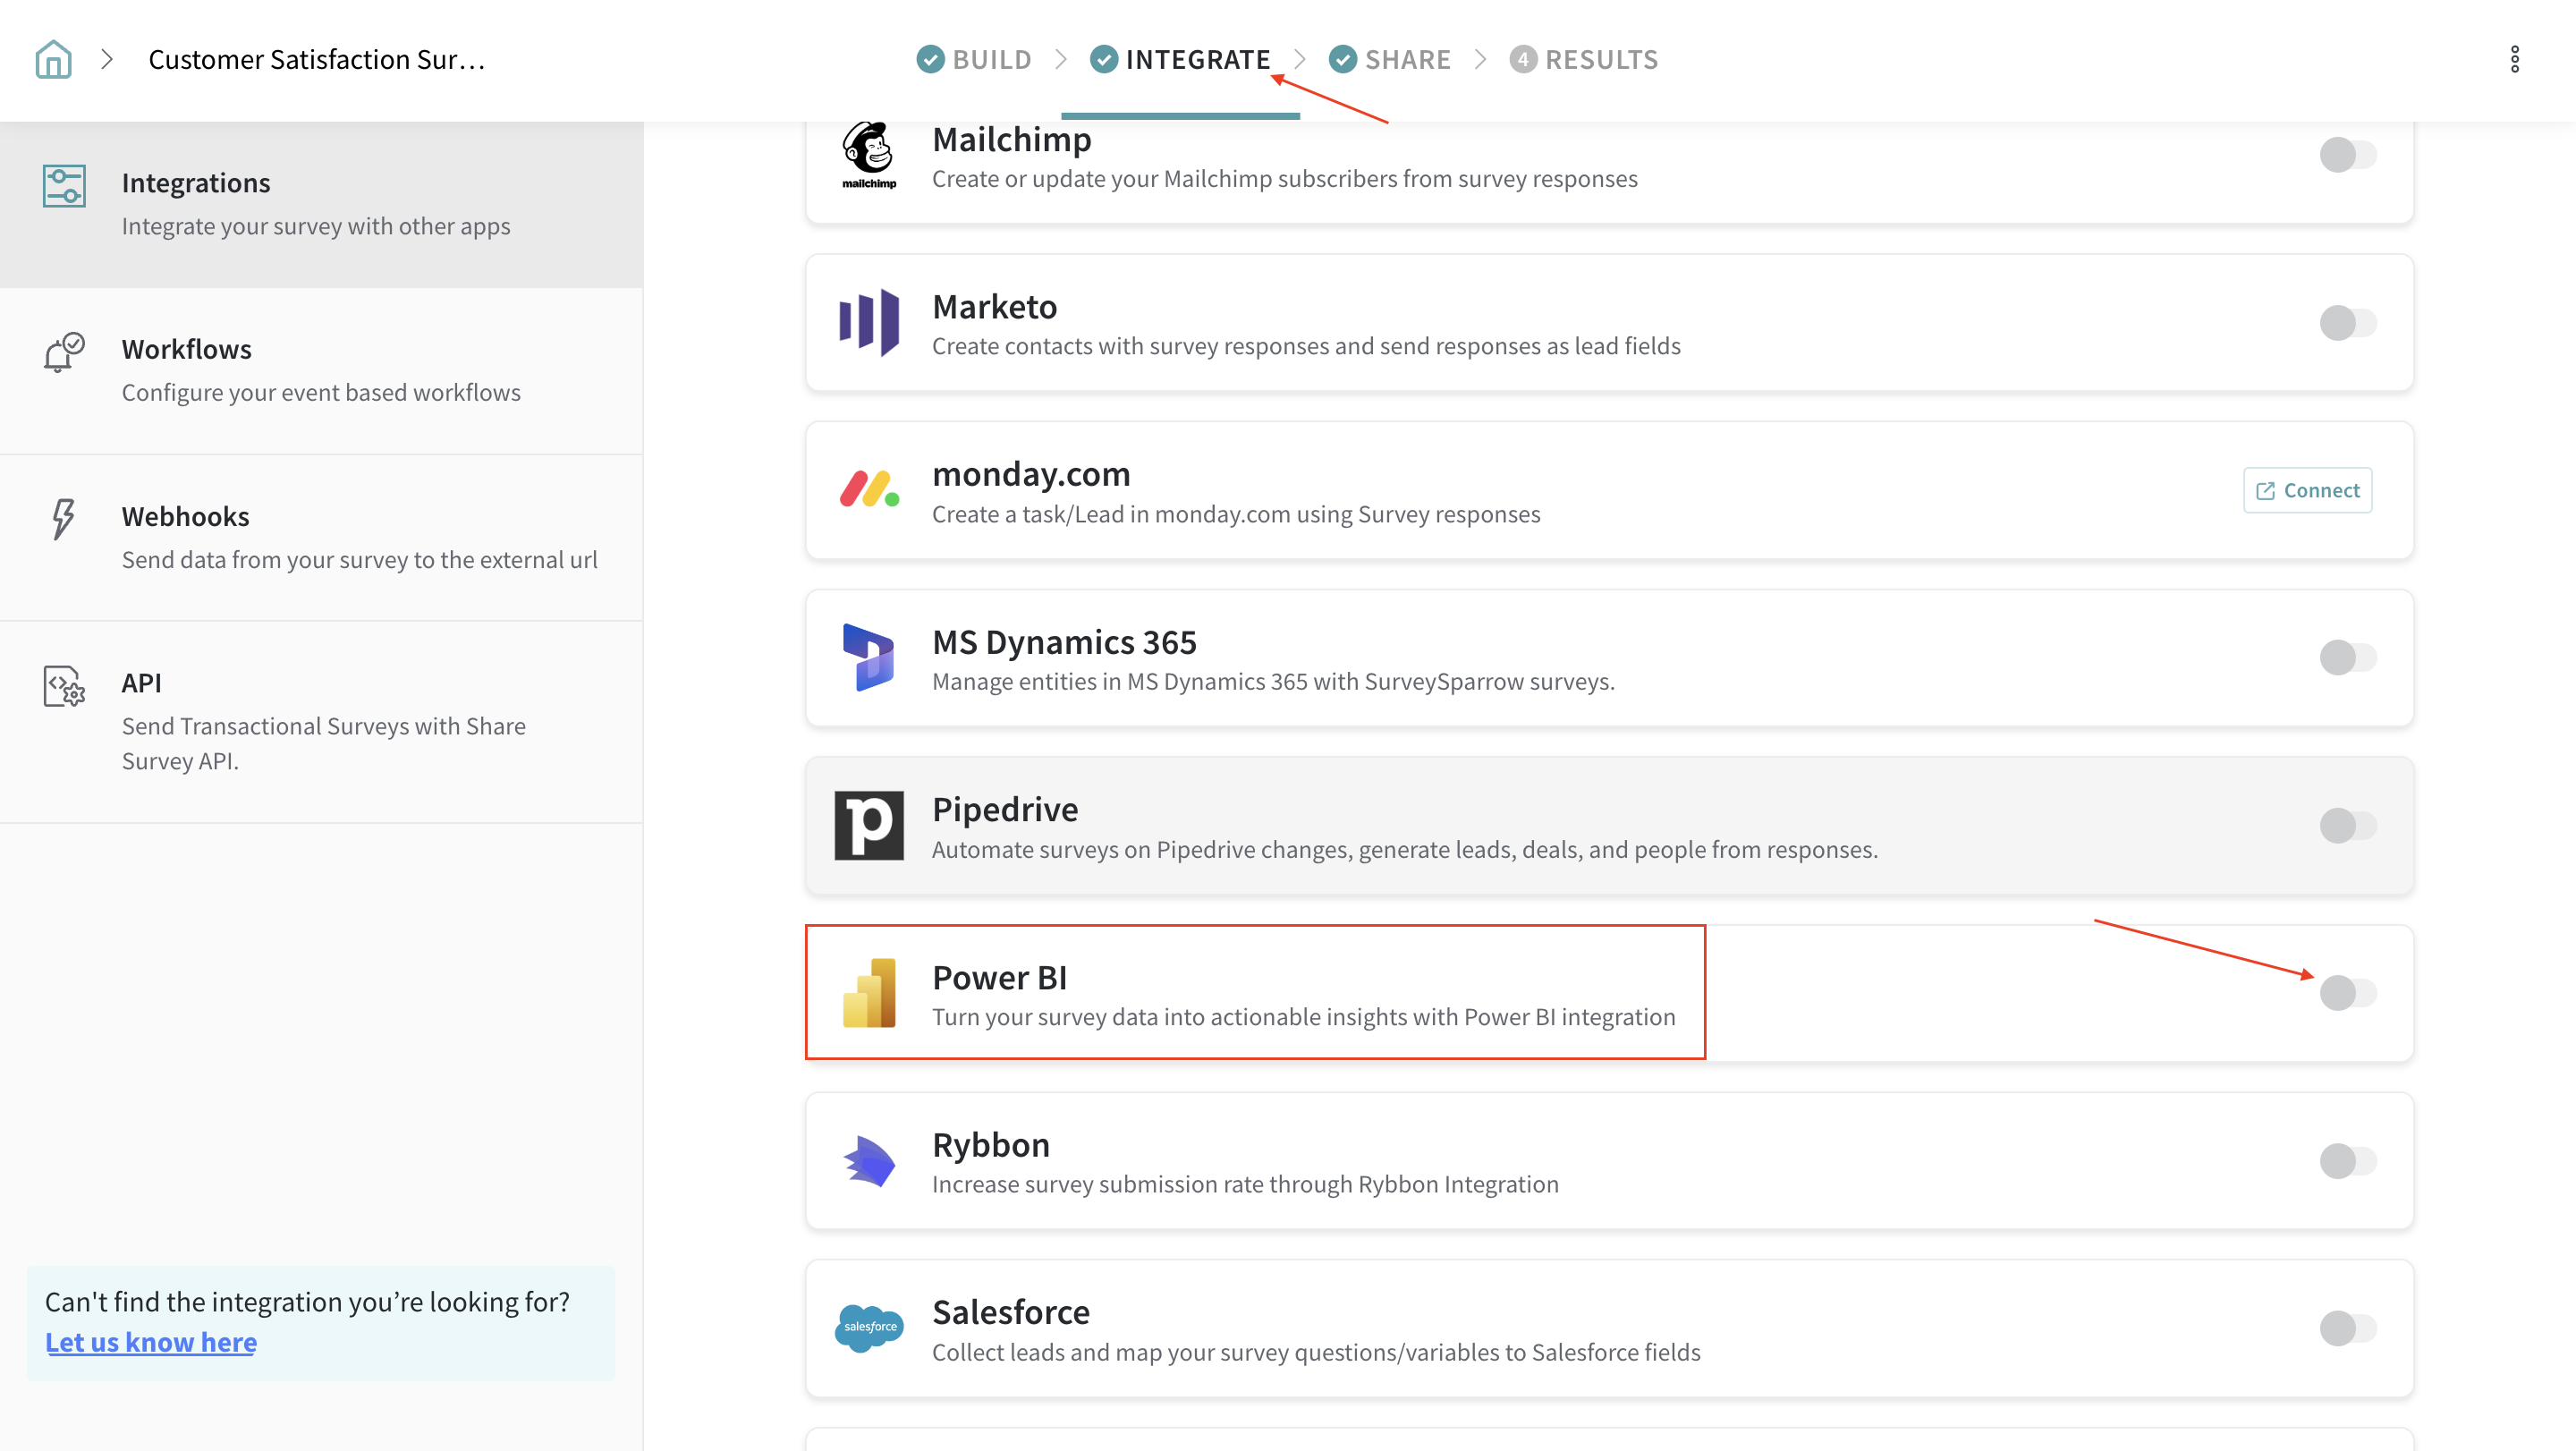Click the chevron between Build and Integrate
This screenshot has height=1451, width=2576.
(1061, 59)
